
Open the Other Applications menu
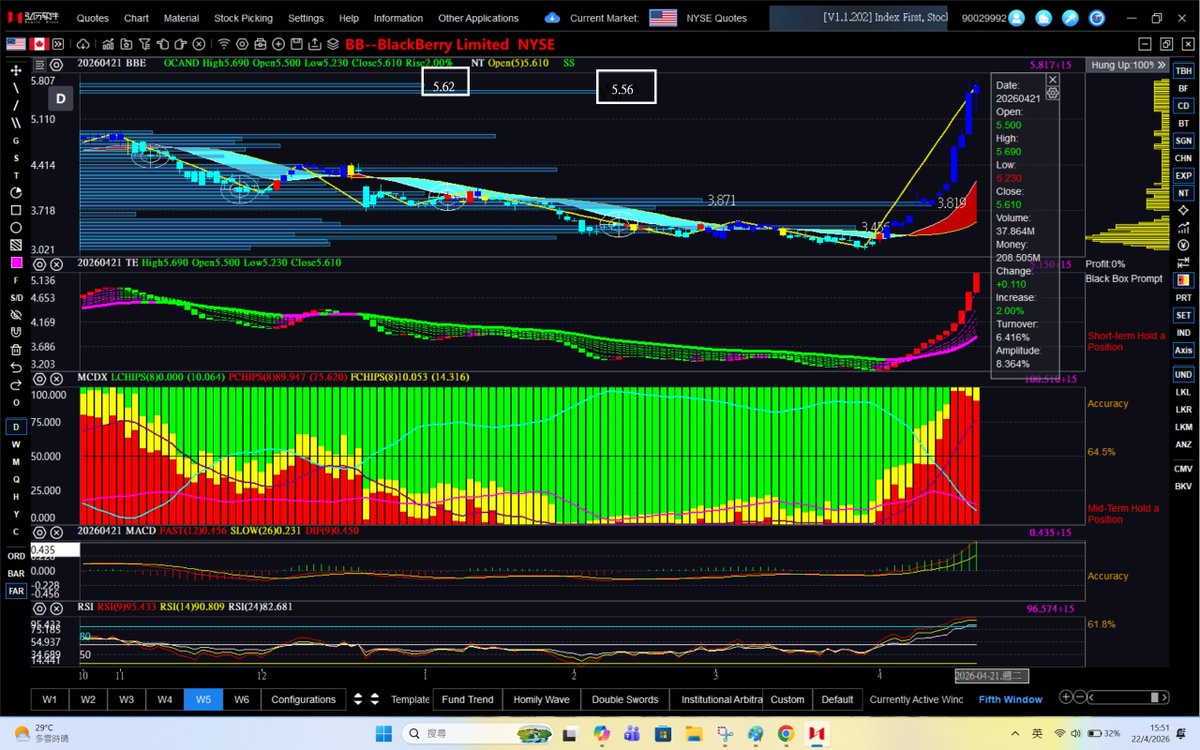pyautogui.click(x=478, y=18)
